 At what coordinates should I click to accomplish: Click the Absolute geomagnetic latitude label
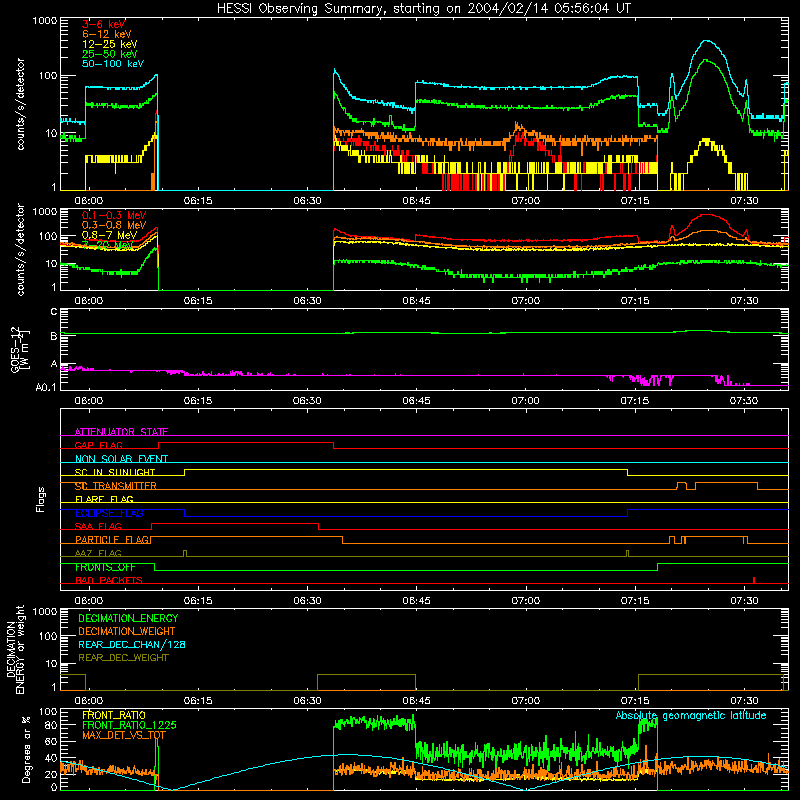(x=691, y=715)
